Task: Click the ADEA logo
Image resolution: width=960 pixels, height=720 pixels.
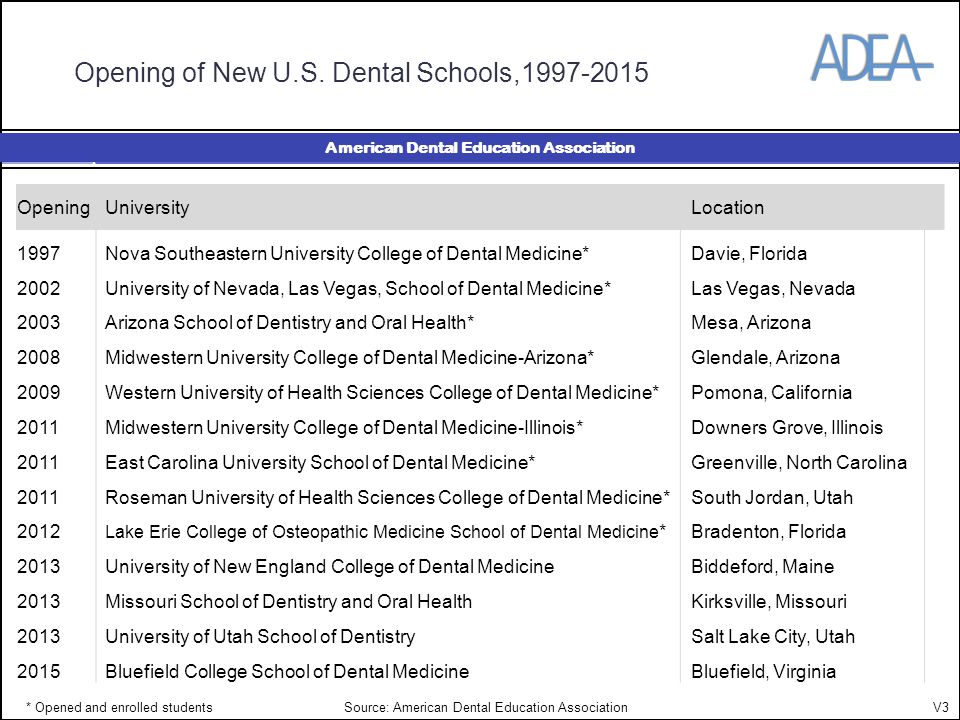Action: click(x=872, y=58)
